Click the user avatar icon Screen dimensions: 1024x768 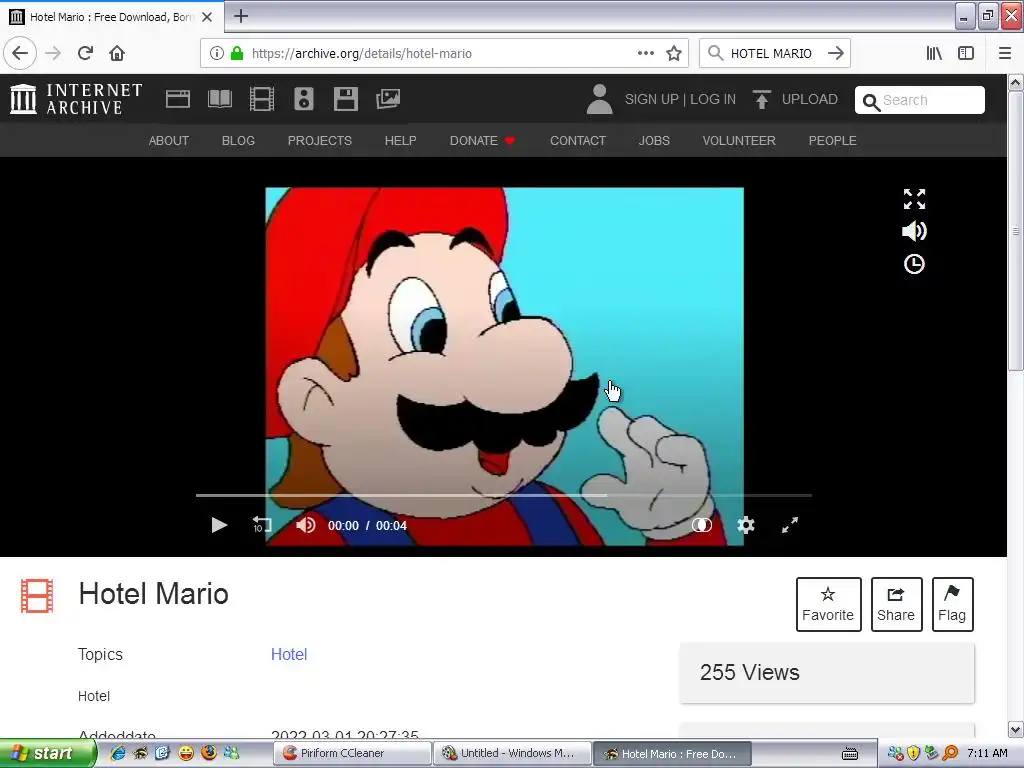click(599, 99)
